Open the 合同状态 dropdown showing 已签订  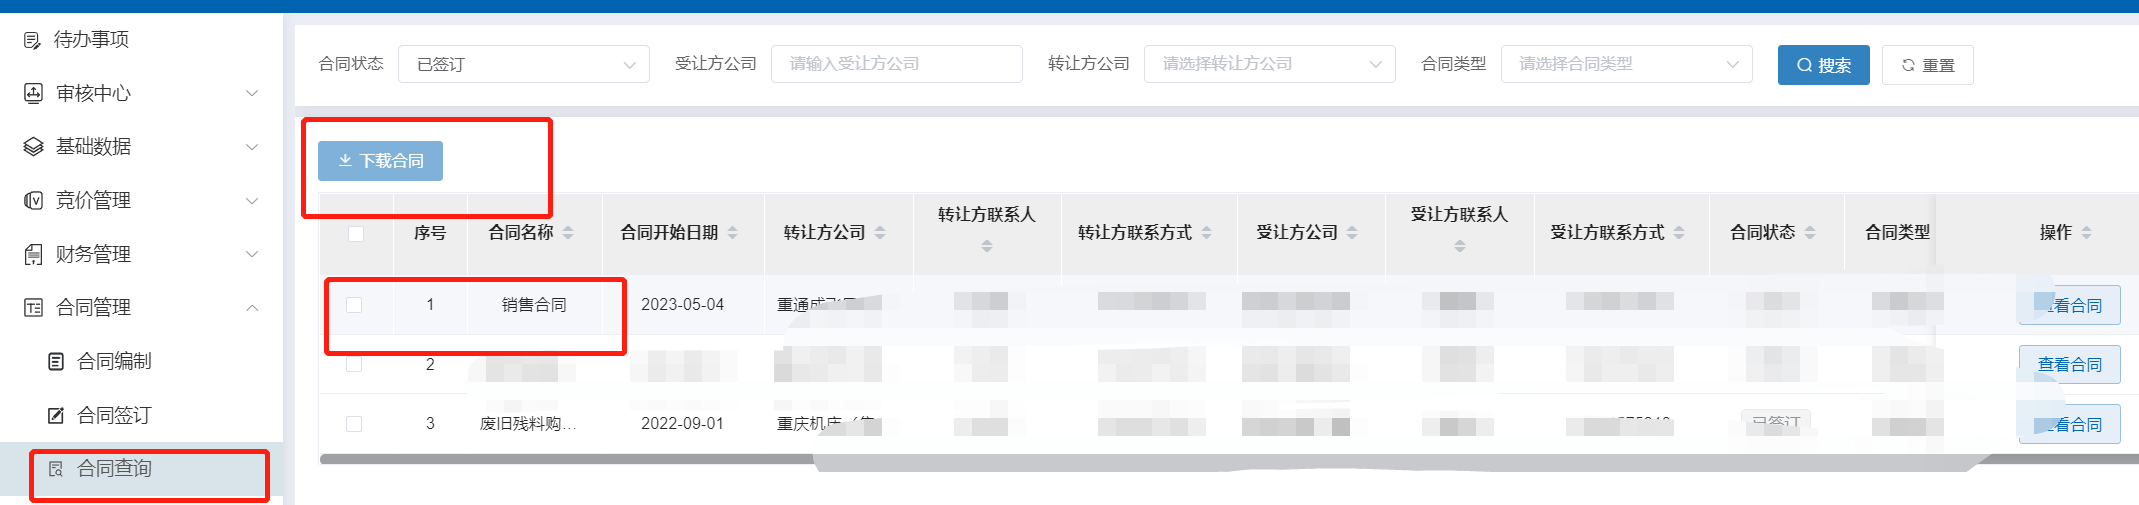(x=523, y=64)
